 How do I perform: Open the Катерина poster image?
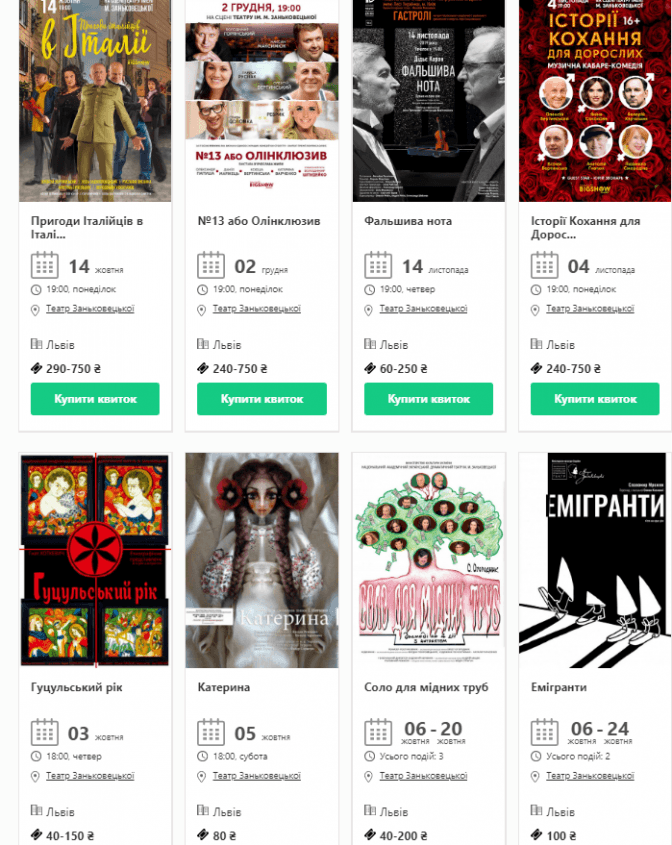pyautogui.click(x=262, y=560)
